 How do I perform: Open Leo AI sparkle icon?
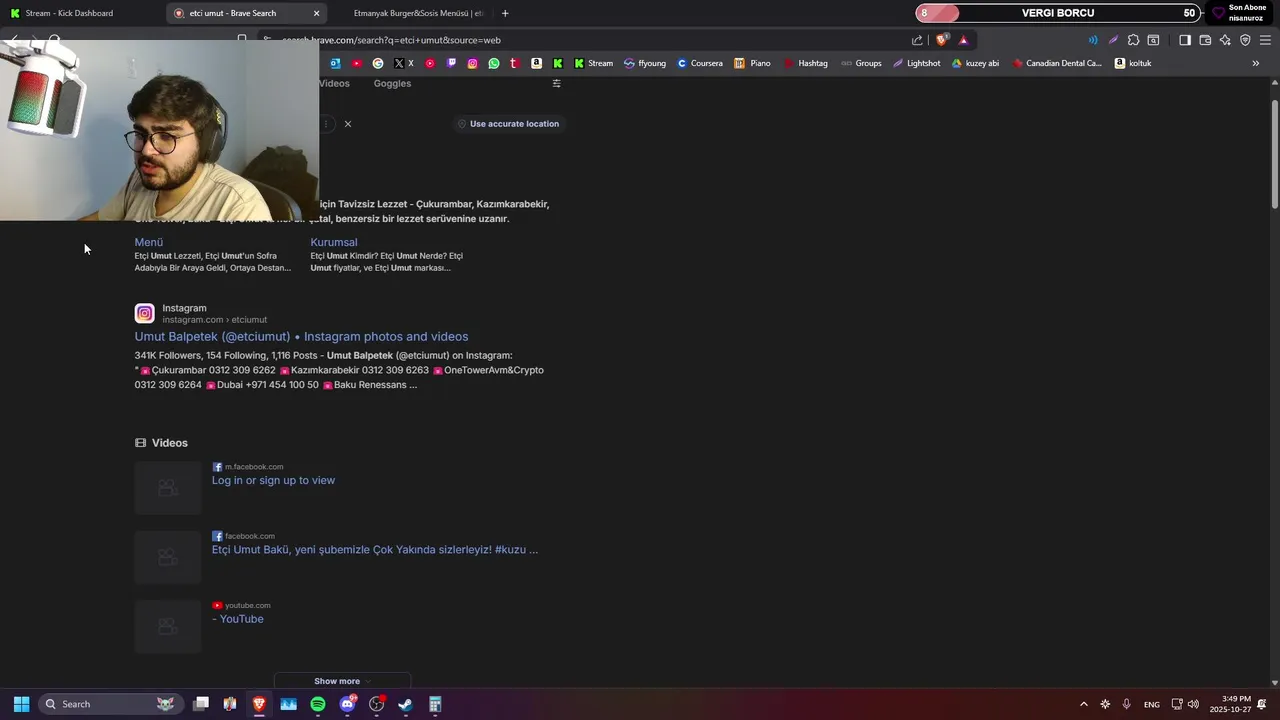[x=1225, y=40]
